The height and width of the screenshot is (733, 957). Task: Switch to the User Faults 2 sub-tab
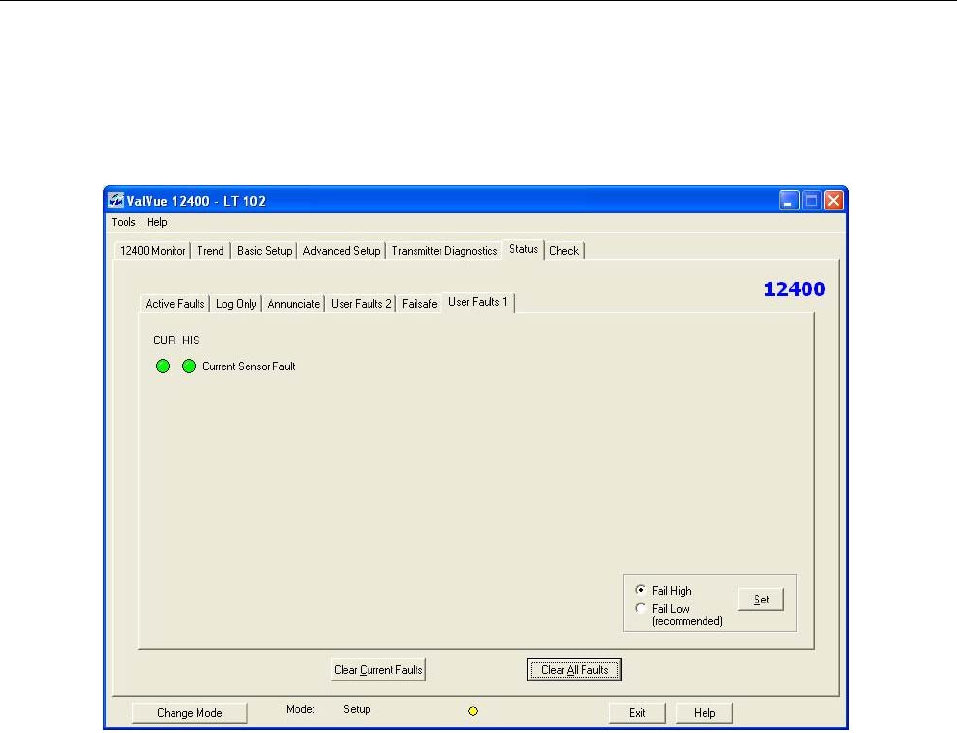361,304
